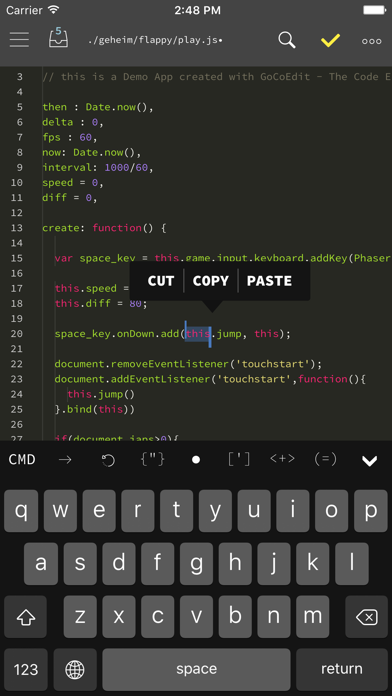Choose Cut in the selection popup
This screenshot has width=392, height=696.
point(160,281)
